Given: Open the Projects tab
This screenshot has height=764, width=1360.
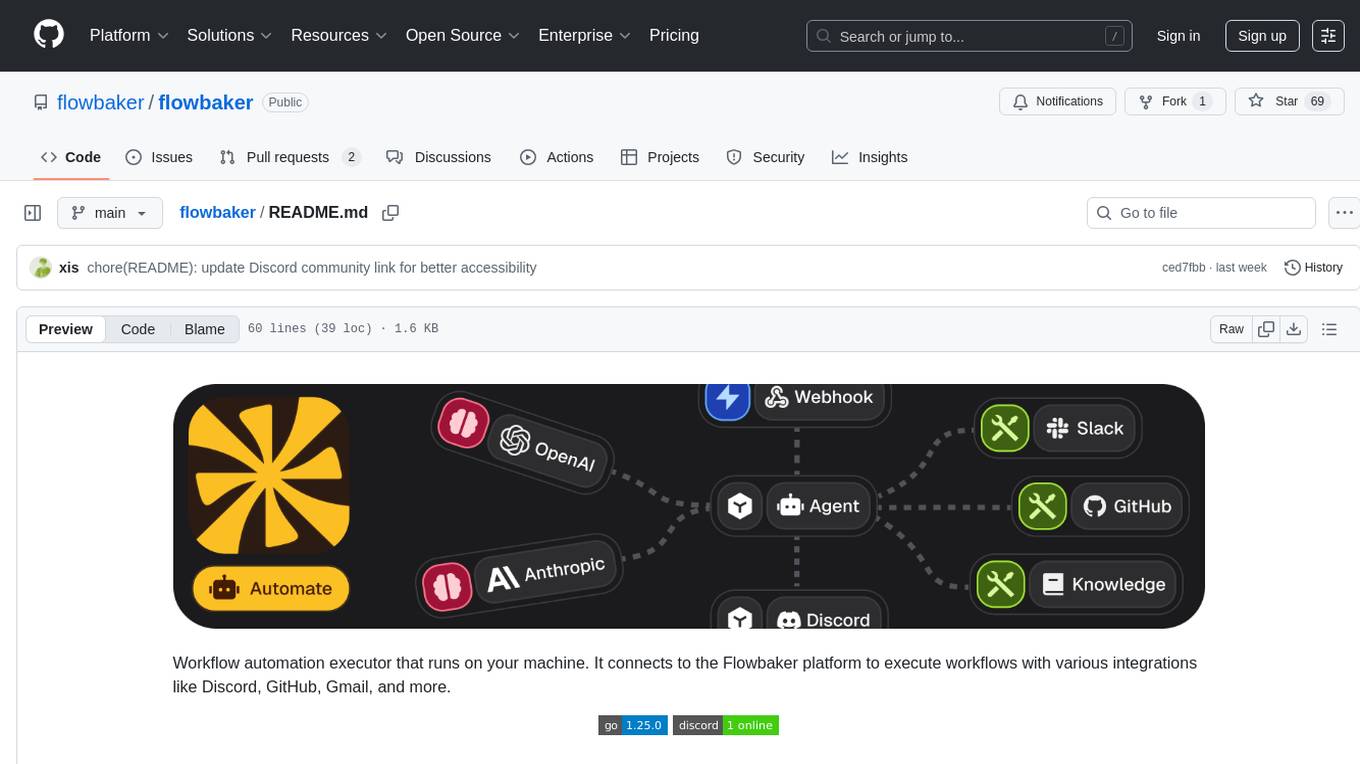Looking at the screenshot, I should (660, 157).
